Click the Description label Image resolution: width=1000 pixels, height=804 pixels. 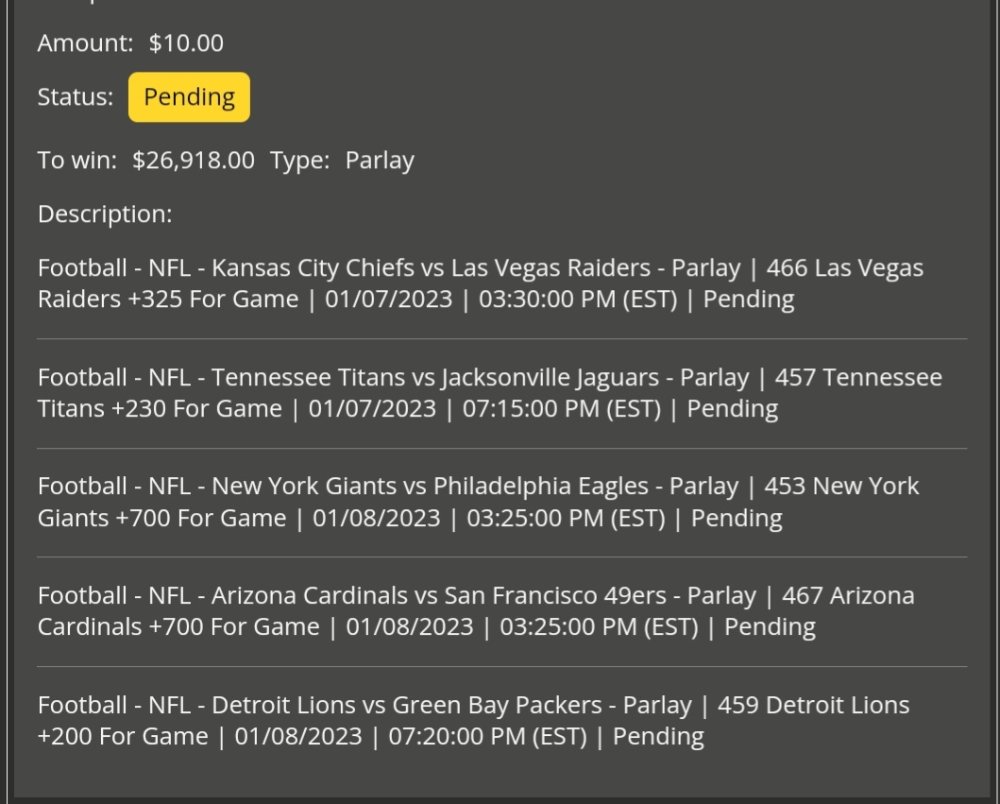(x=105, y=214)
